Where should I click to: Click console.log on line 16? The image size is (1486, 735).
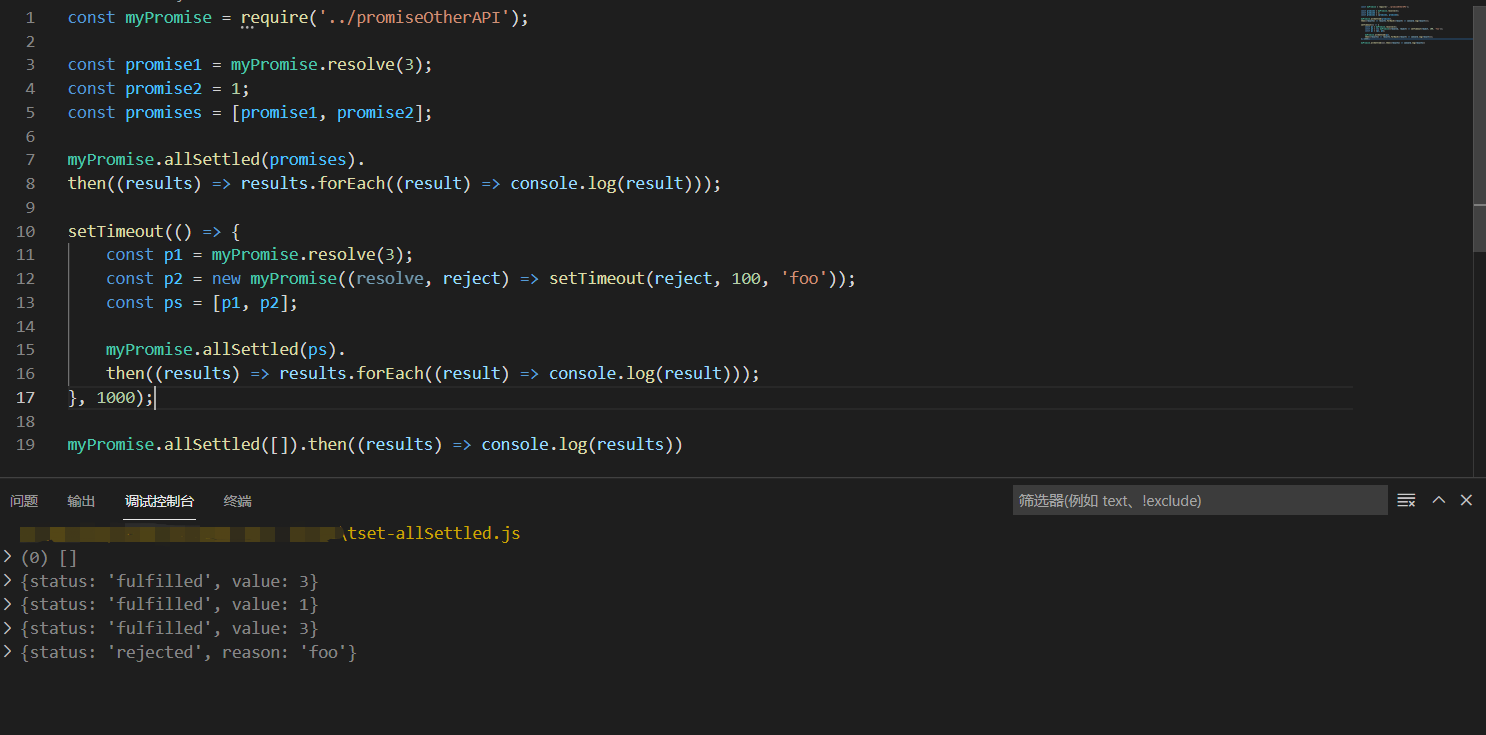point(602,374)
